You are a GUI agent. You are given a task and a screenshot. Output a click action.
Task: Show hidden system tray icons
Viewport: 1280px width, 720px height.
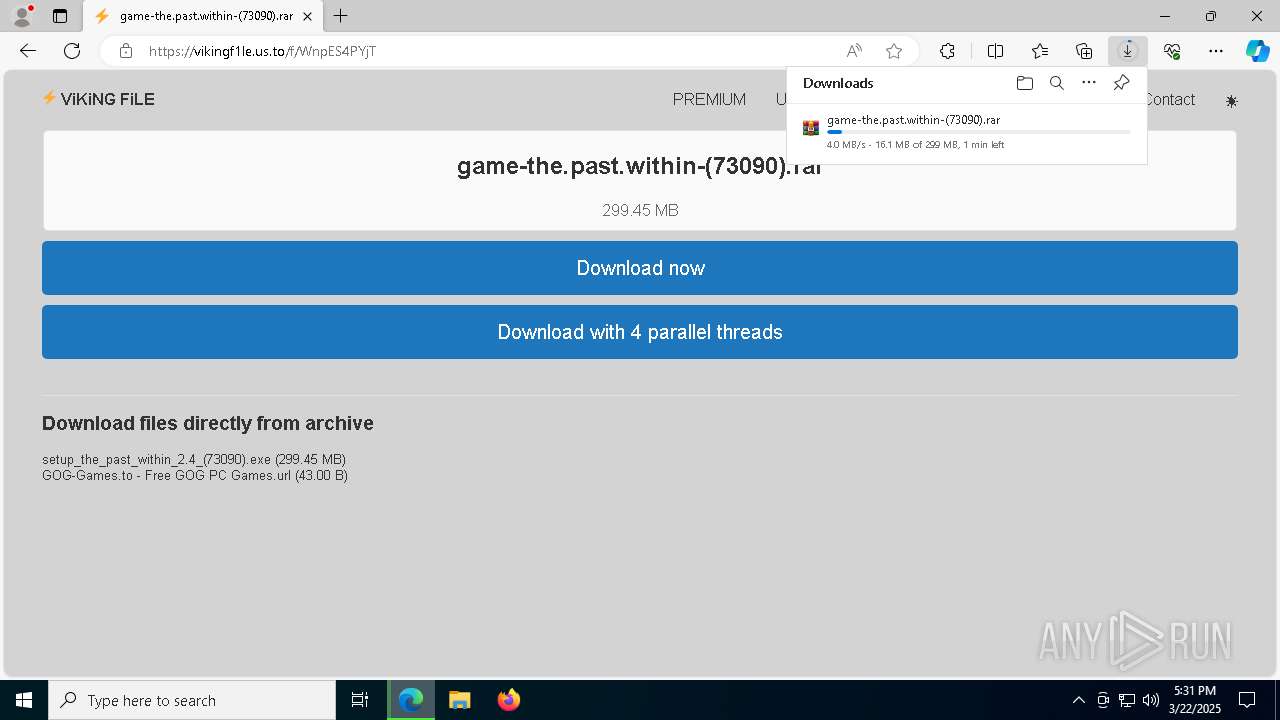pos(1078,700)
